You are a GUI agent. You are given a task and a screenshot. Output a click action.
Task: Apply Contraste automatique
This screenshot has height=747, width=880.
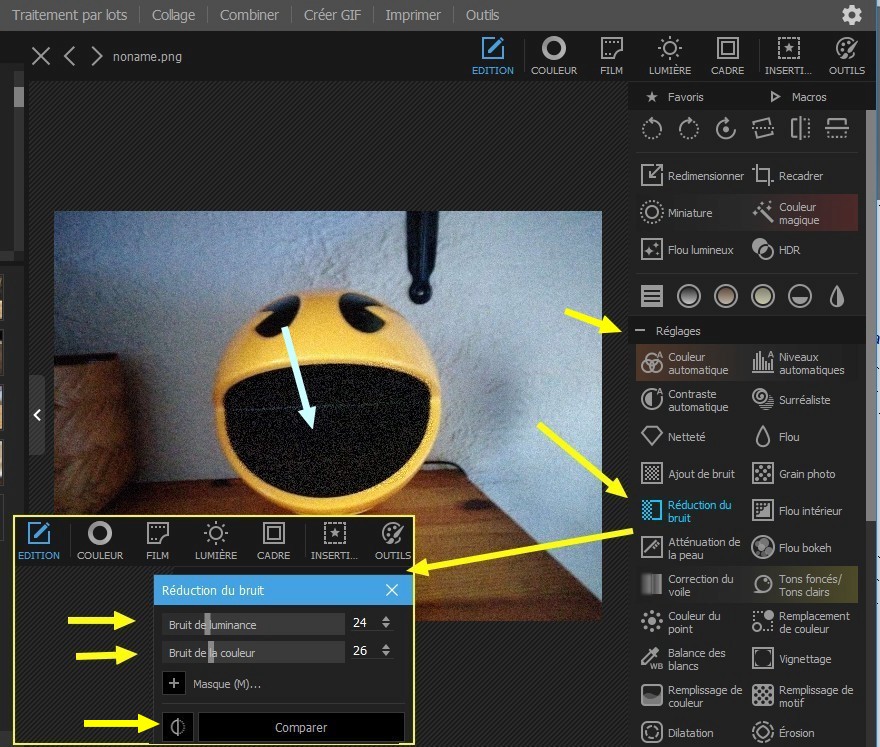click(x=685, y=400)
